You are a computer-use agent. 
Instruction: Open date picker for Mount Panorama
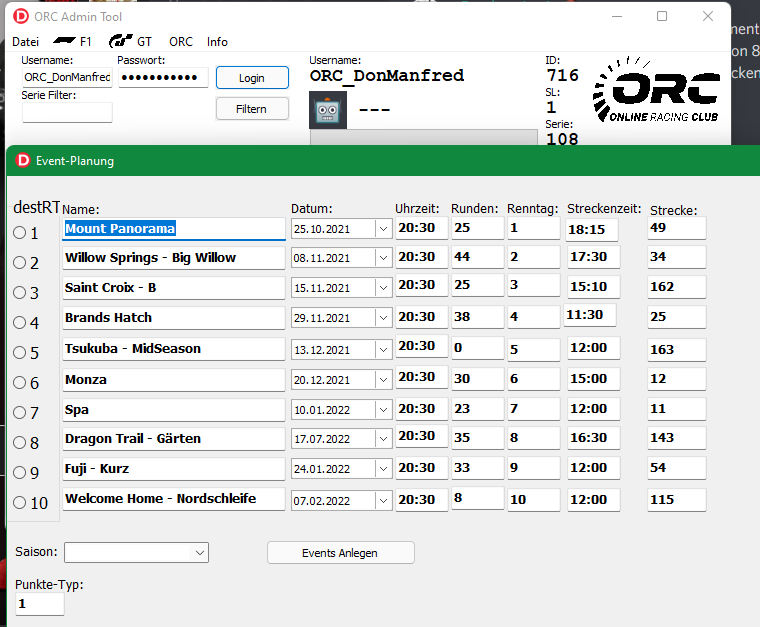tap(383, 229)
